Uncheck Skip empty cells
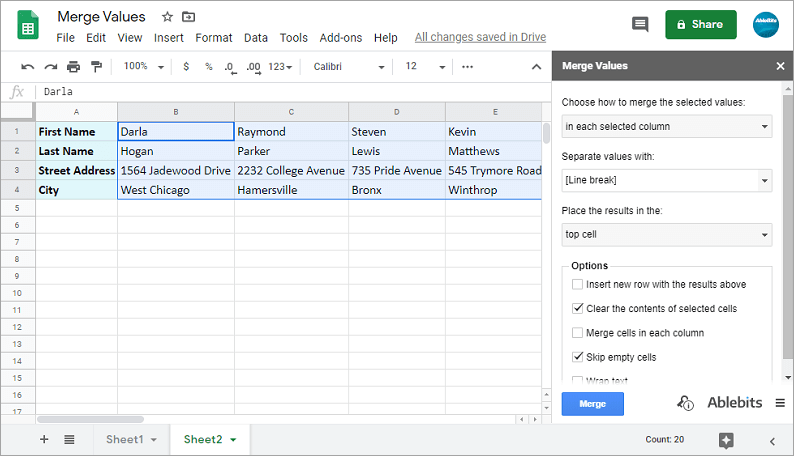The image size is (794, 456). coord(577,357)
